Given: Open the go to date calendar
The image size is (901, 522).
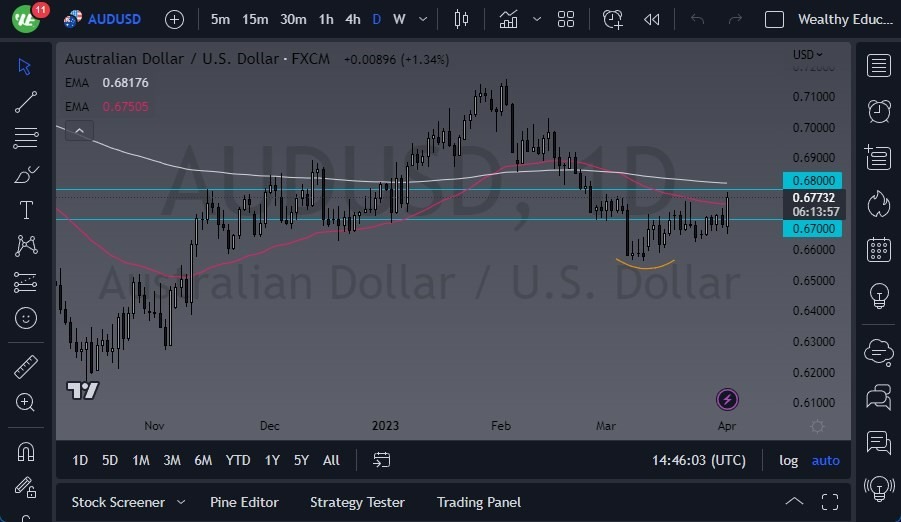Looking at the screenshot, I should click(382, 460).
